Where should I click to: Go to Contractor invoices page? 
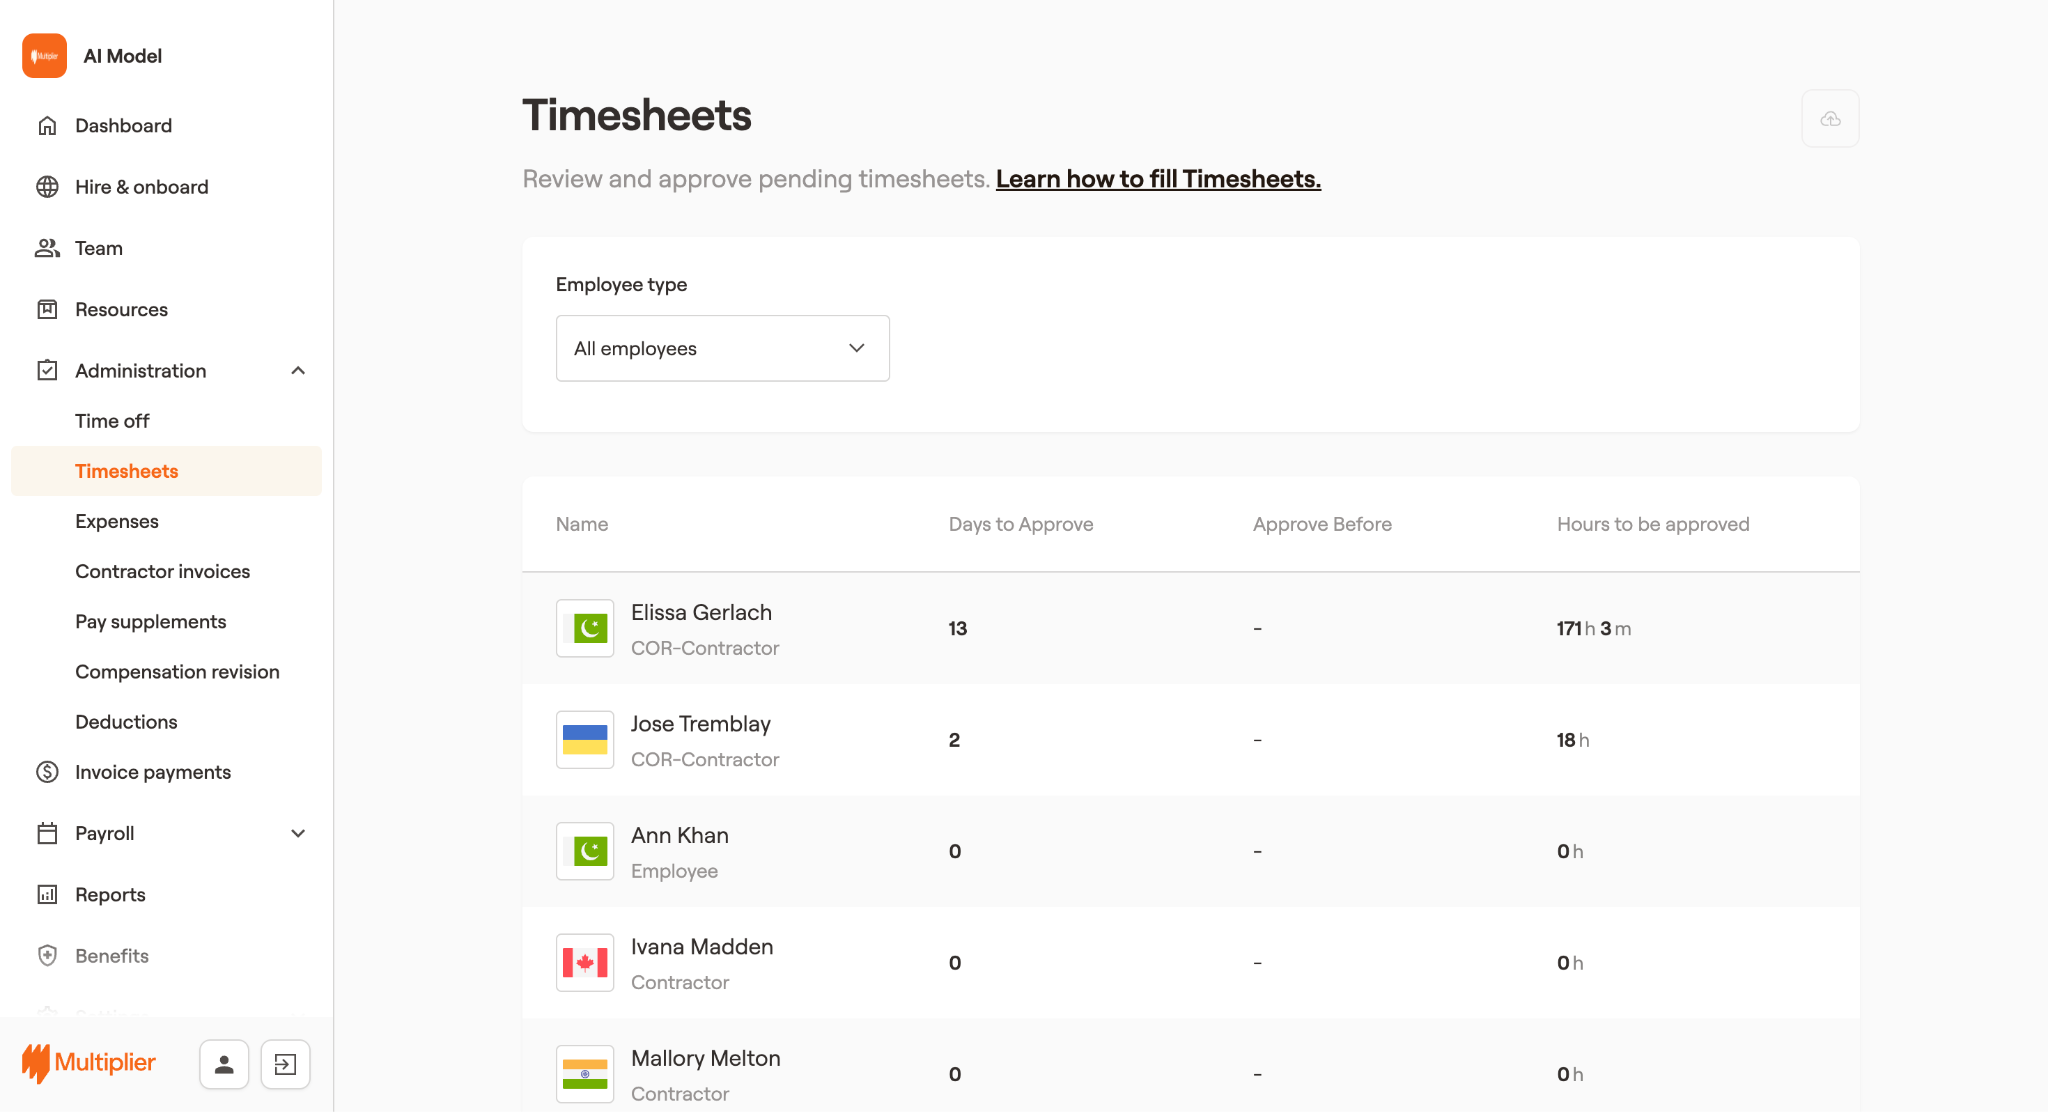coord(162,571)
